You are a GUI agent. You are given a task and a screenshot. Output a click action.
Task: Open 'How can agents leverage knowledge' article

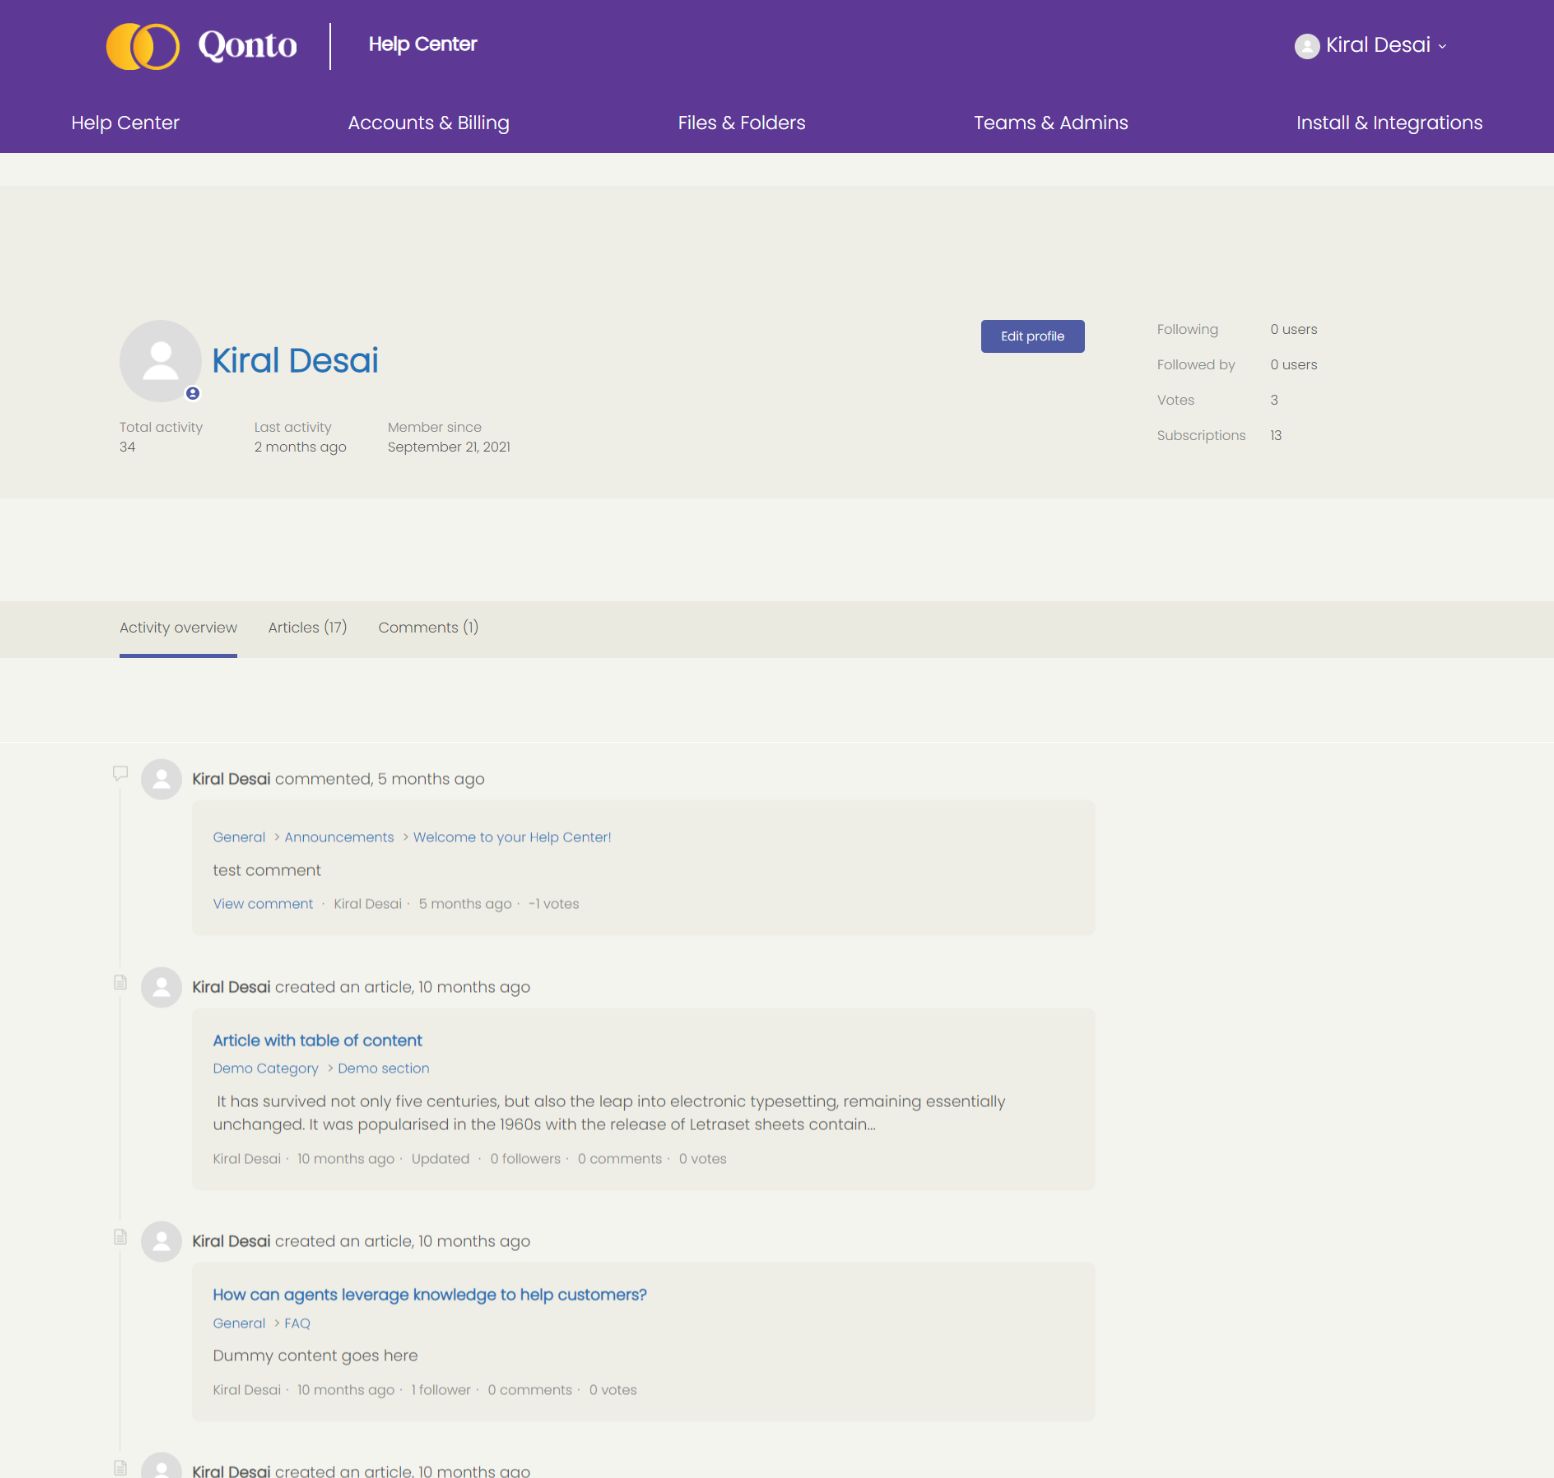pyautogui.click(x=429, y=1294)
